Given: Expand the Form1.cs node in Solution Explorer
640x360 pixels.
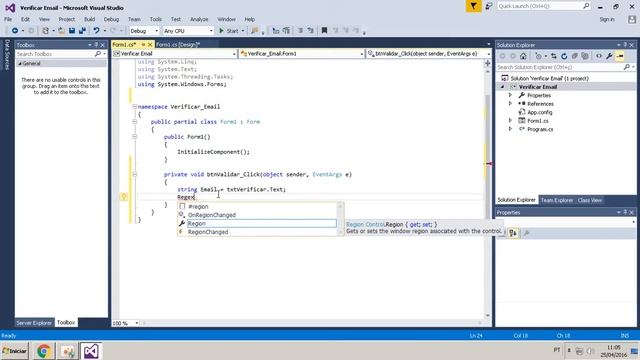Looking at the screenshot, I should click(510, 121).
